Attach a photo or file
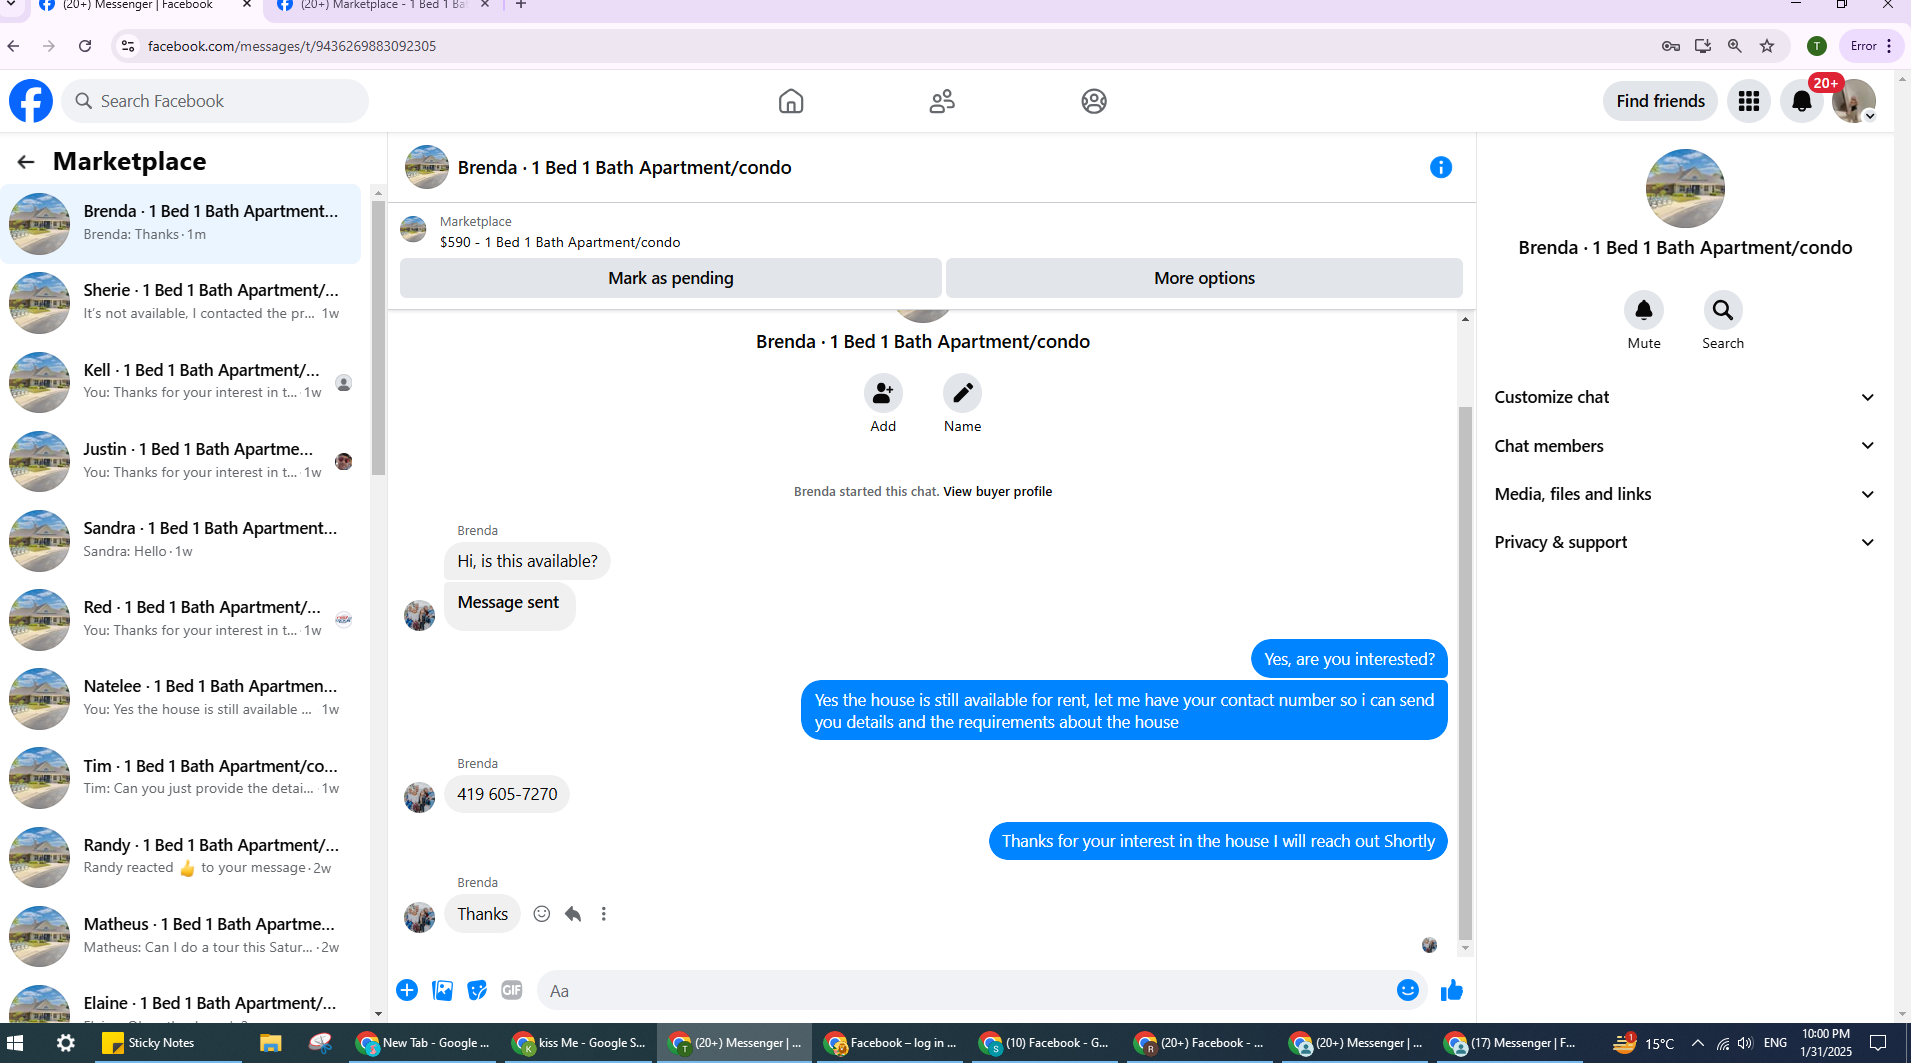The image size is (1911, 1063). [x=442, y=990]
